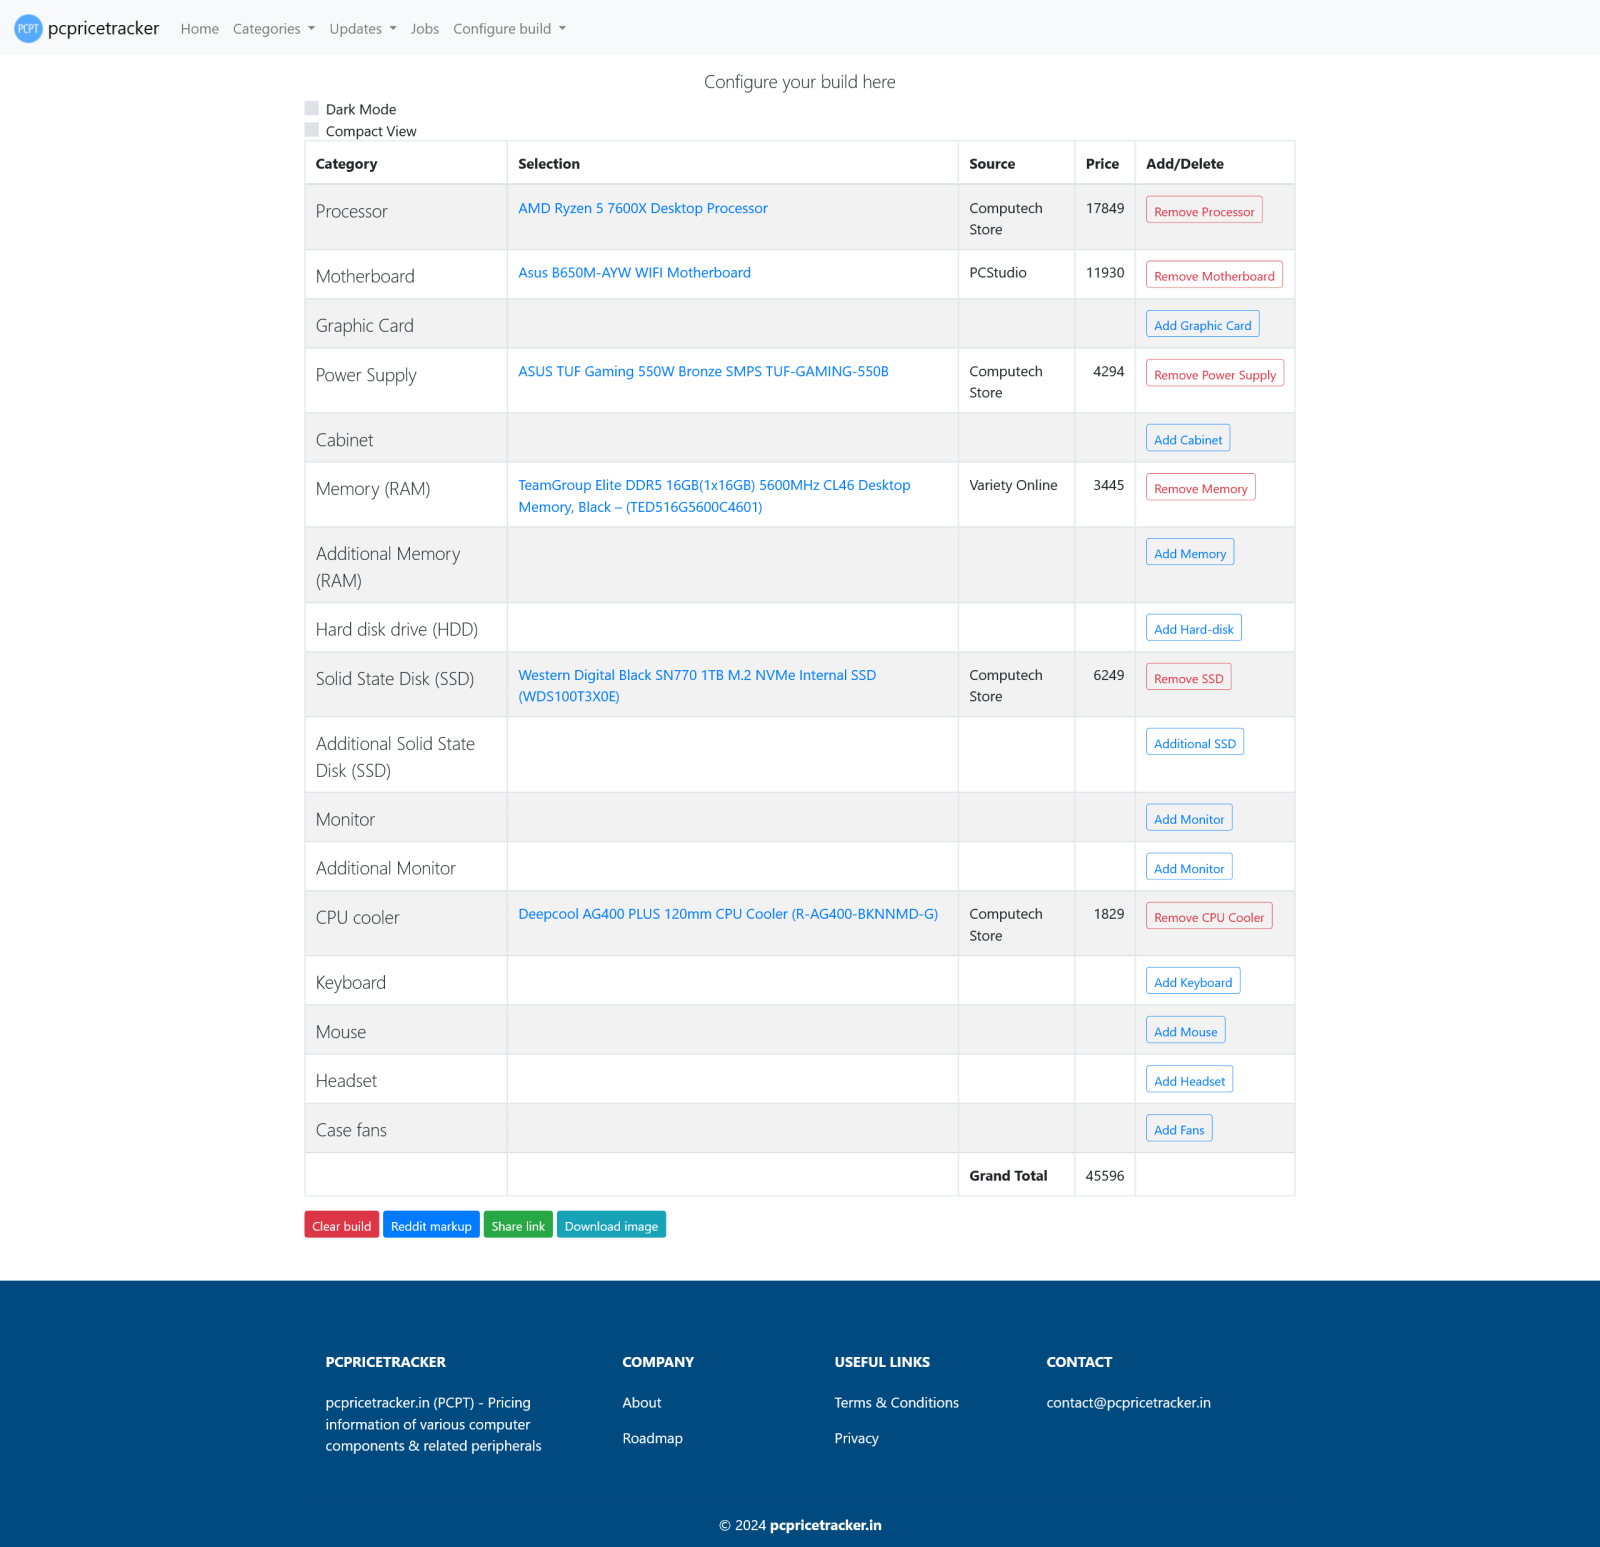This screenshot has width=1600, height=1547.
Task: Select memory price 3445
Action: click(1108, 485)
